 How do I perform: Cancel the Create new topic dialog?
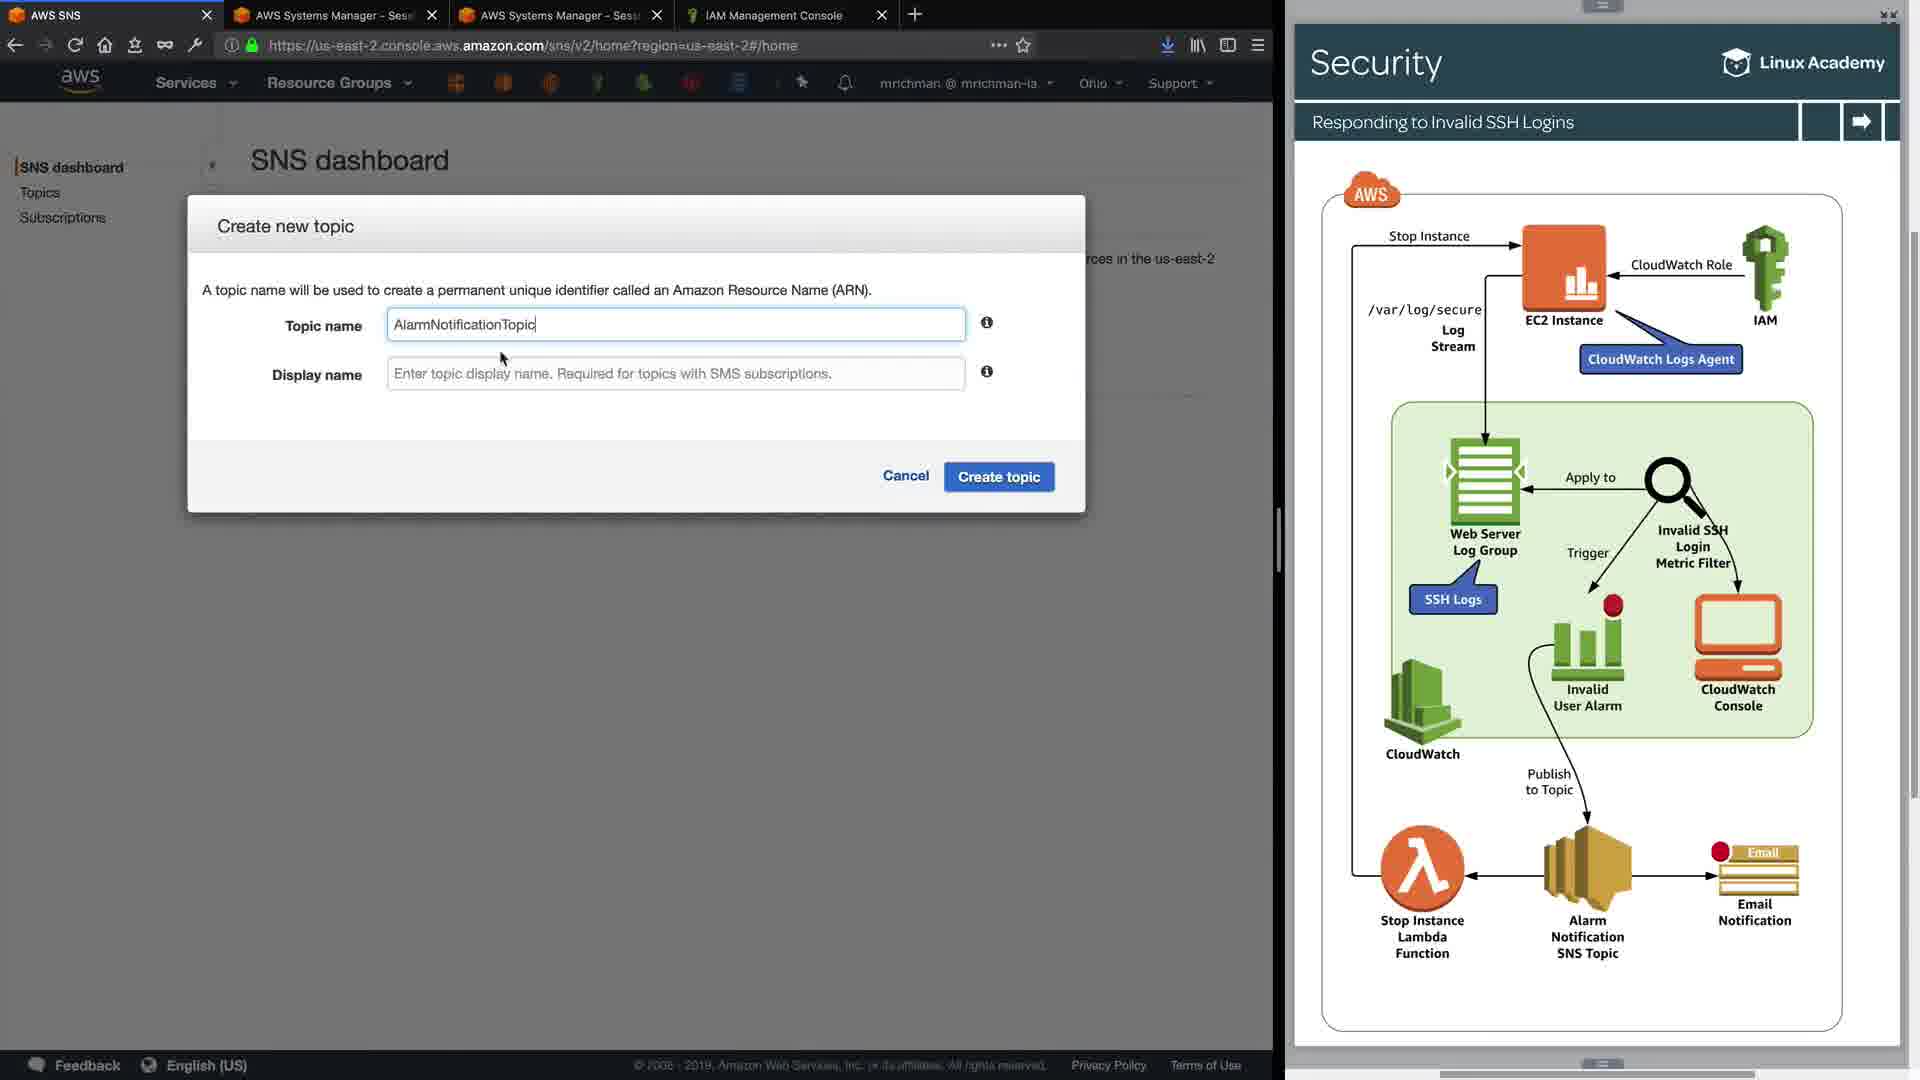tap(905, 476)
